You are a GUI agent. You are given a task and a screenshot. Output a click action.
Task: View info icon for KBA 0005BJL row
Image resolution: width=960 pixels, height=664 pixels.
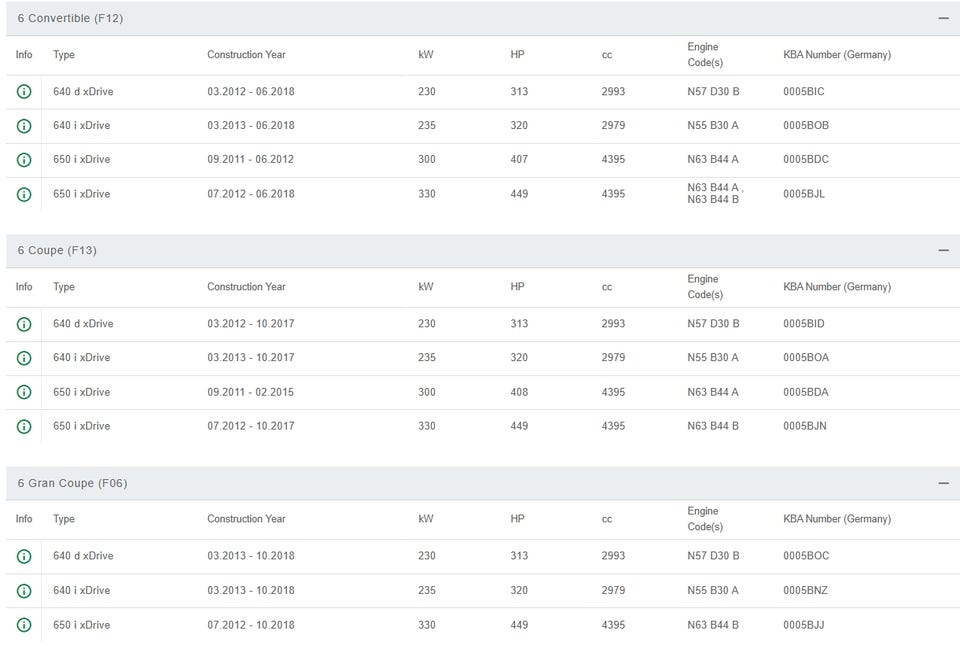(24, 195)
